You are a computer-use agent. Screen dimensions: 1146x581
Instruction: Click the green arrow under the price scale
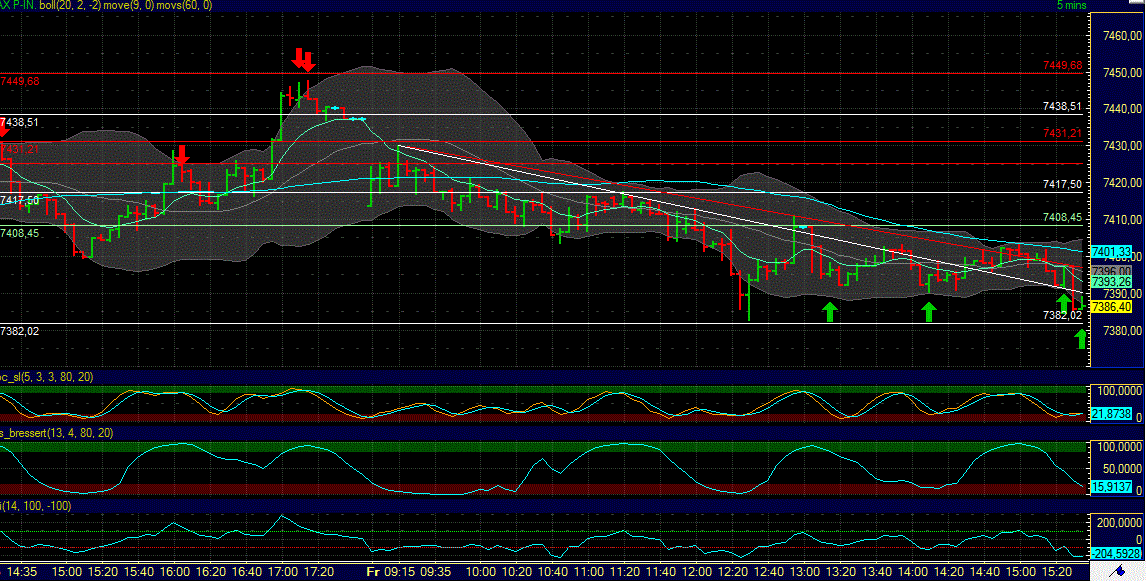pyautogui.click(x=1081, y=340)
